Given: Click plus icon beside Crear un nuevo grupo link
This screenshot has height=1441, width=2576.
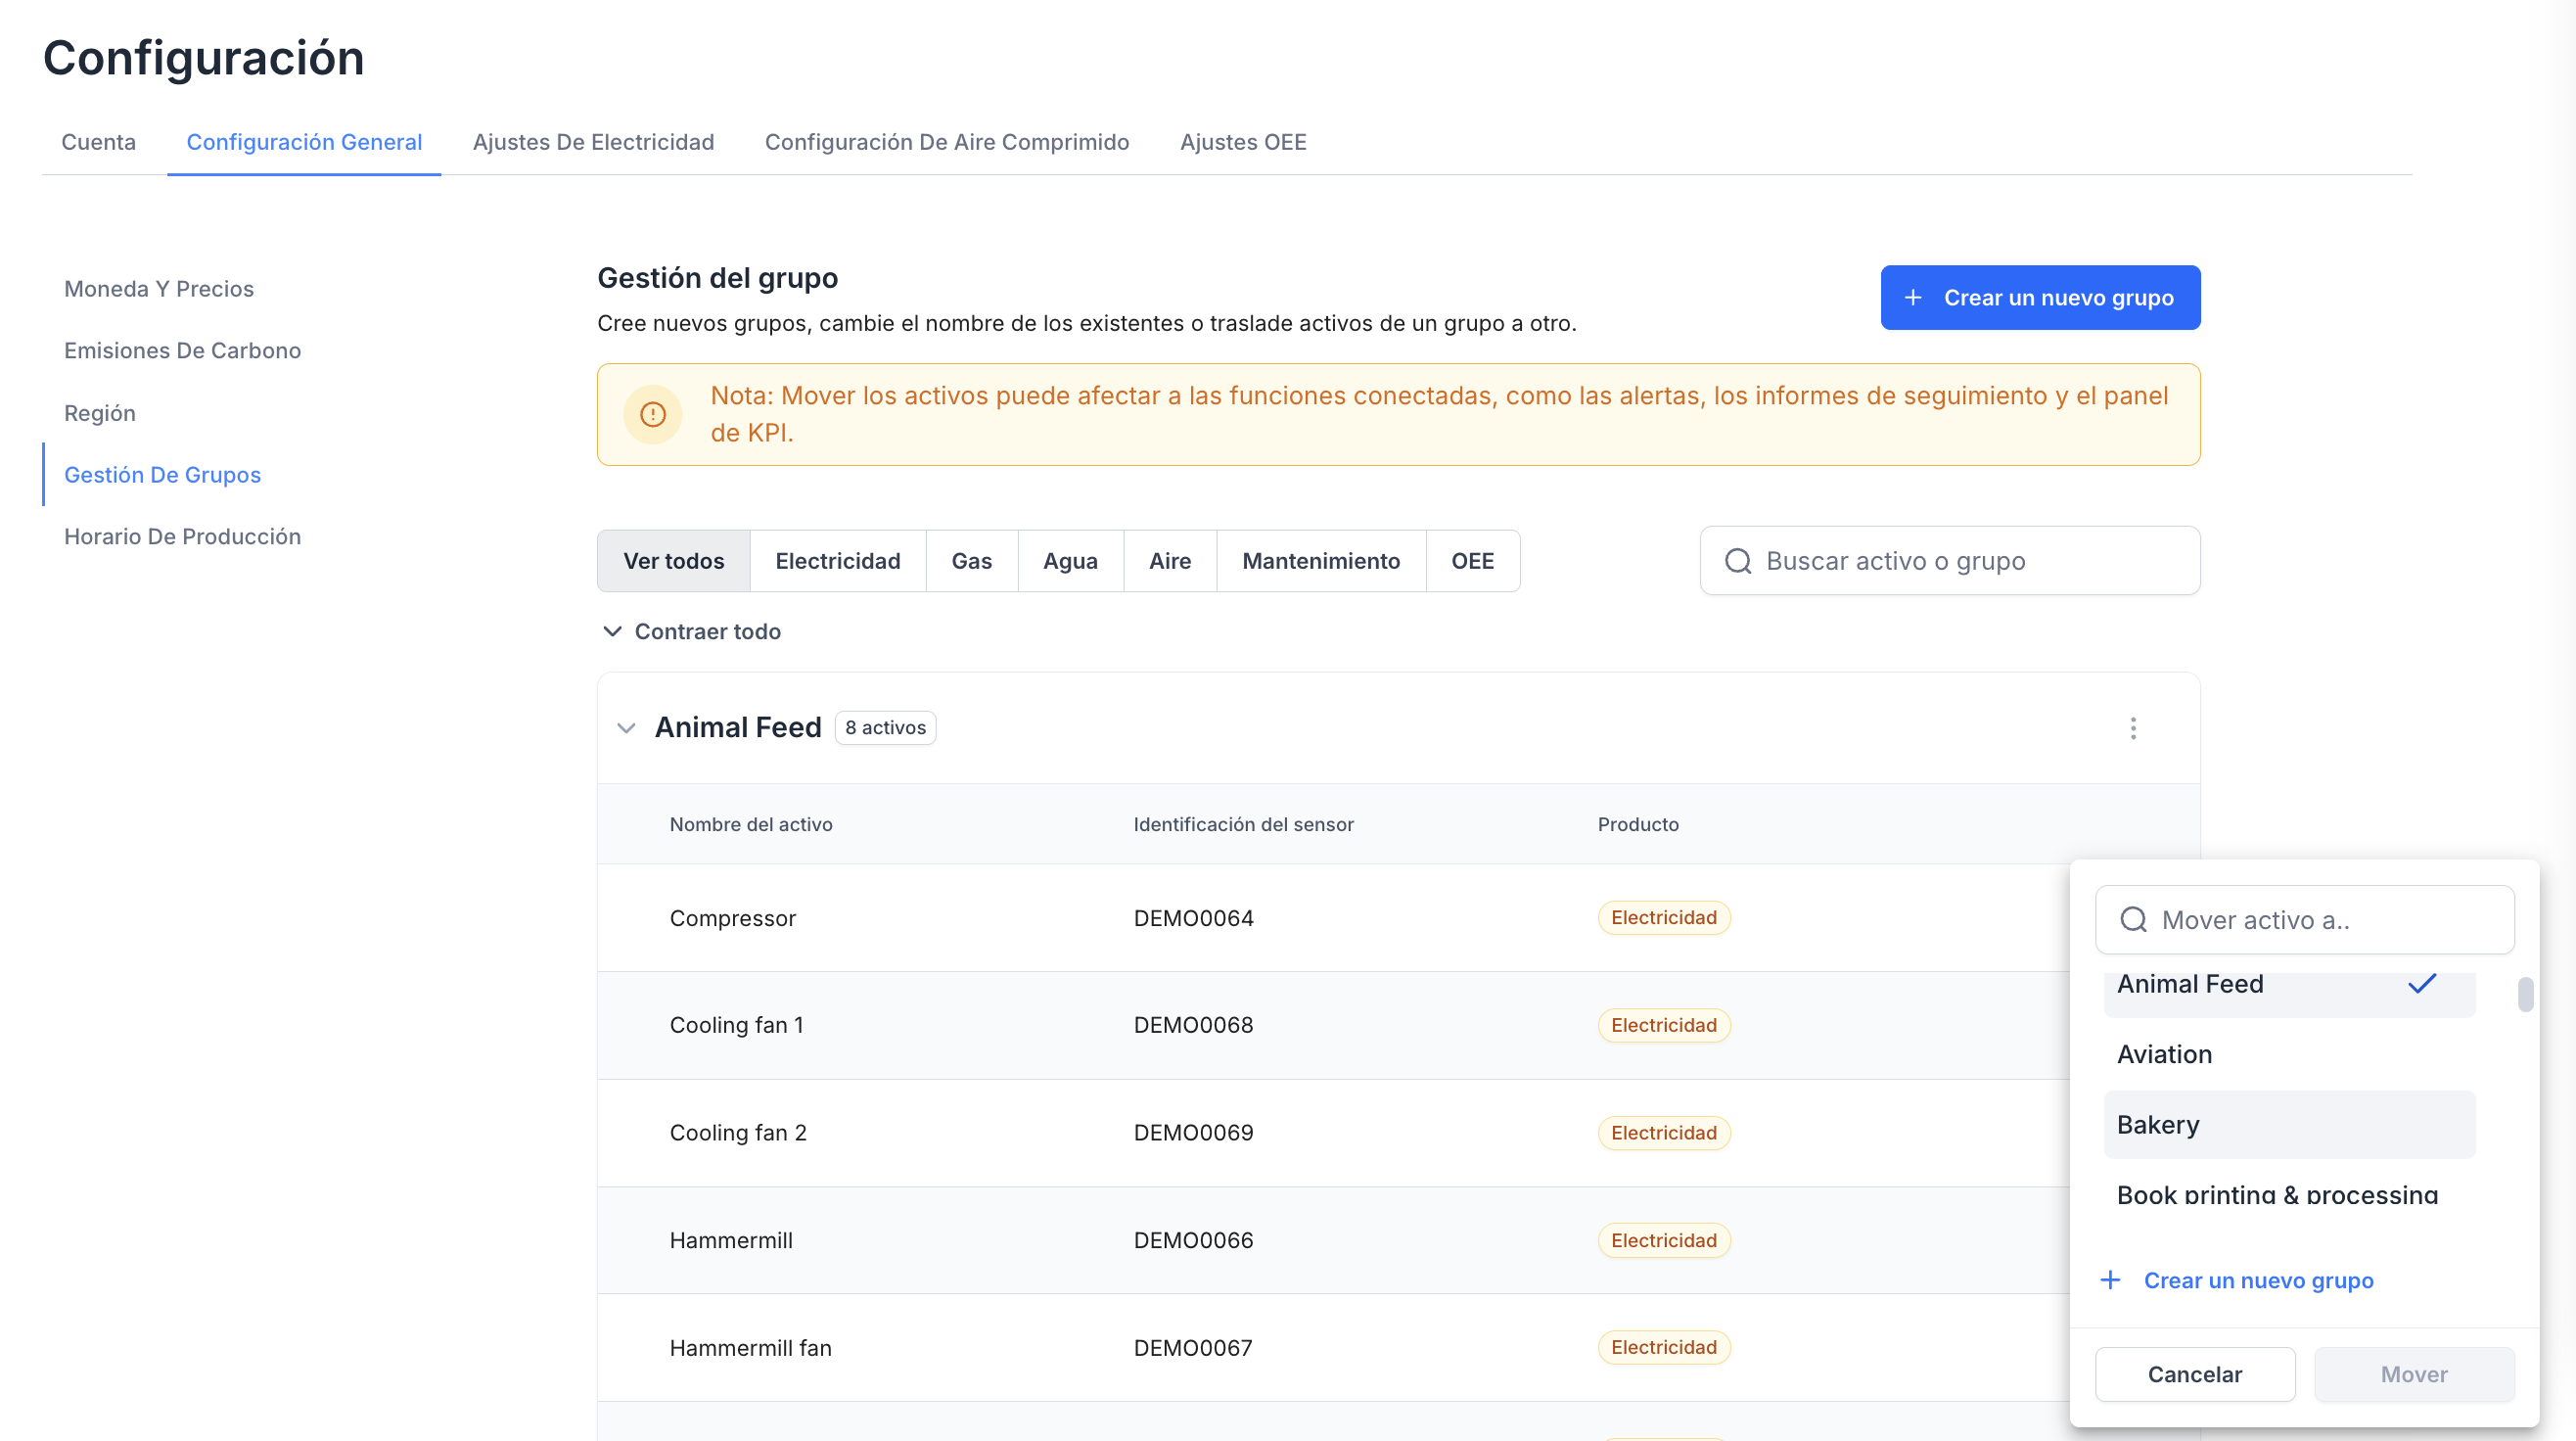Looking at the screenshot, I should (2110, 1280).
